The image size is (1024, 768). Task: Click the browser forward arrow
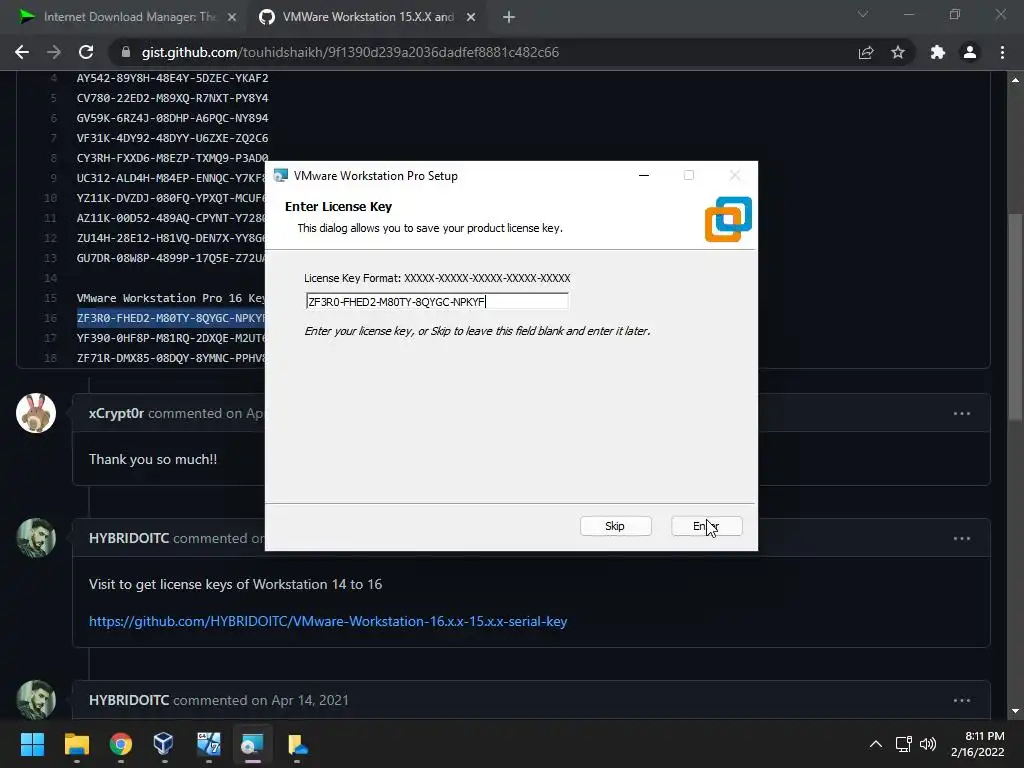pyautogui.click(x=54, y=52)
